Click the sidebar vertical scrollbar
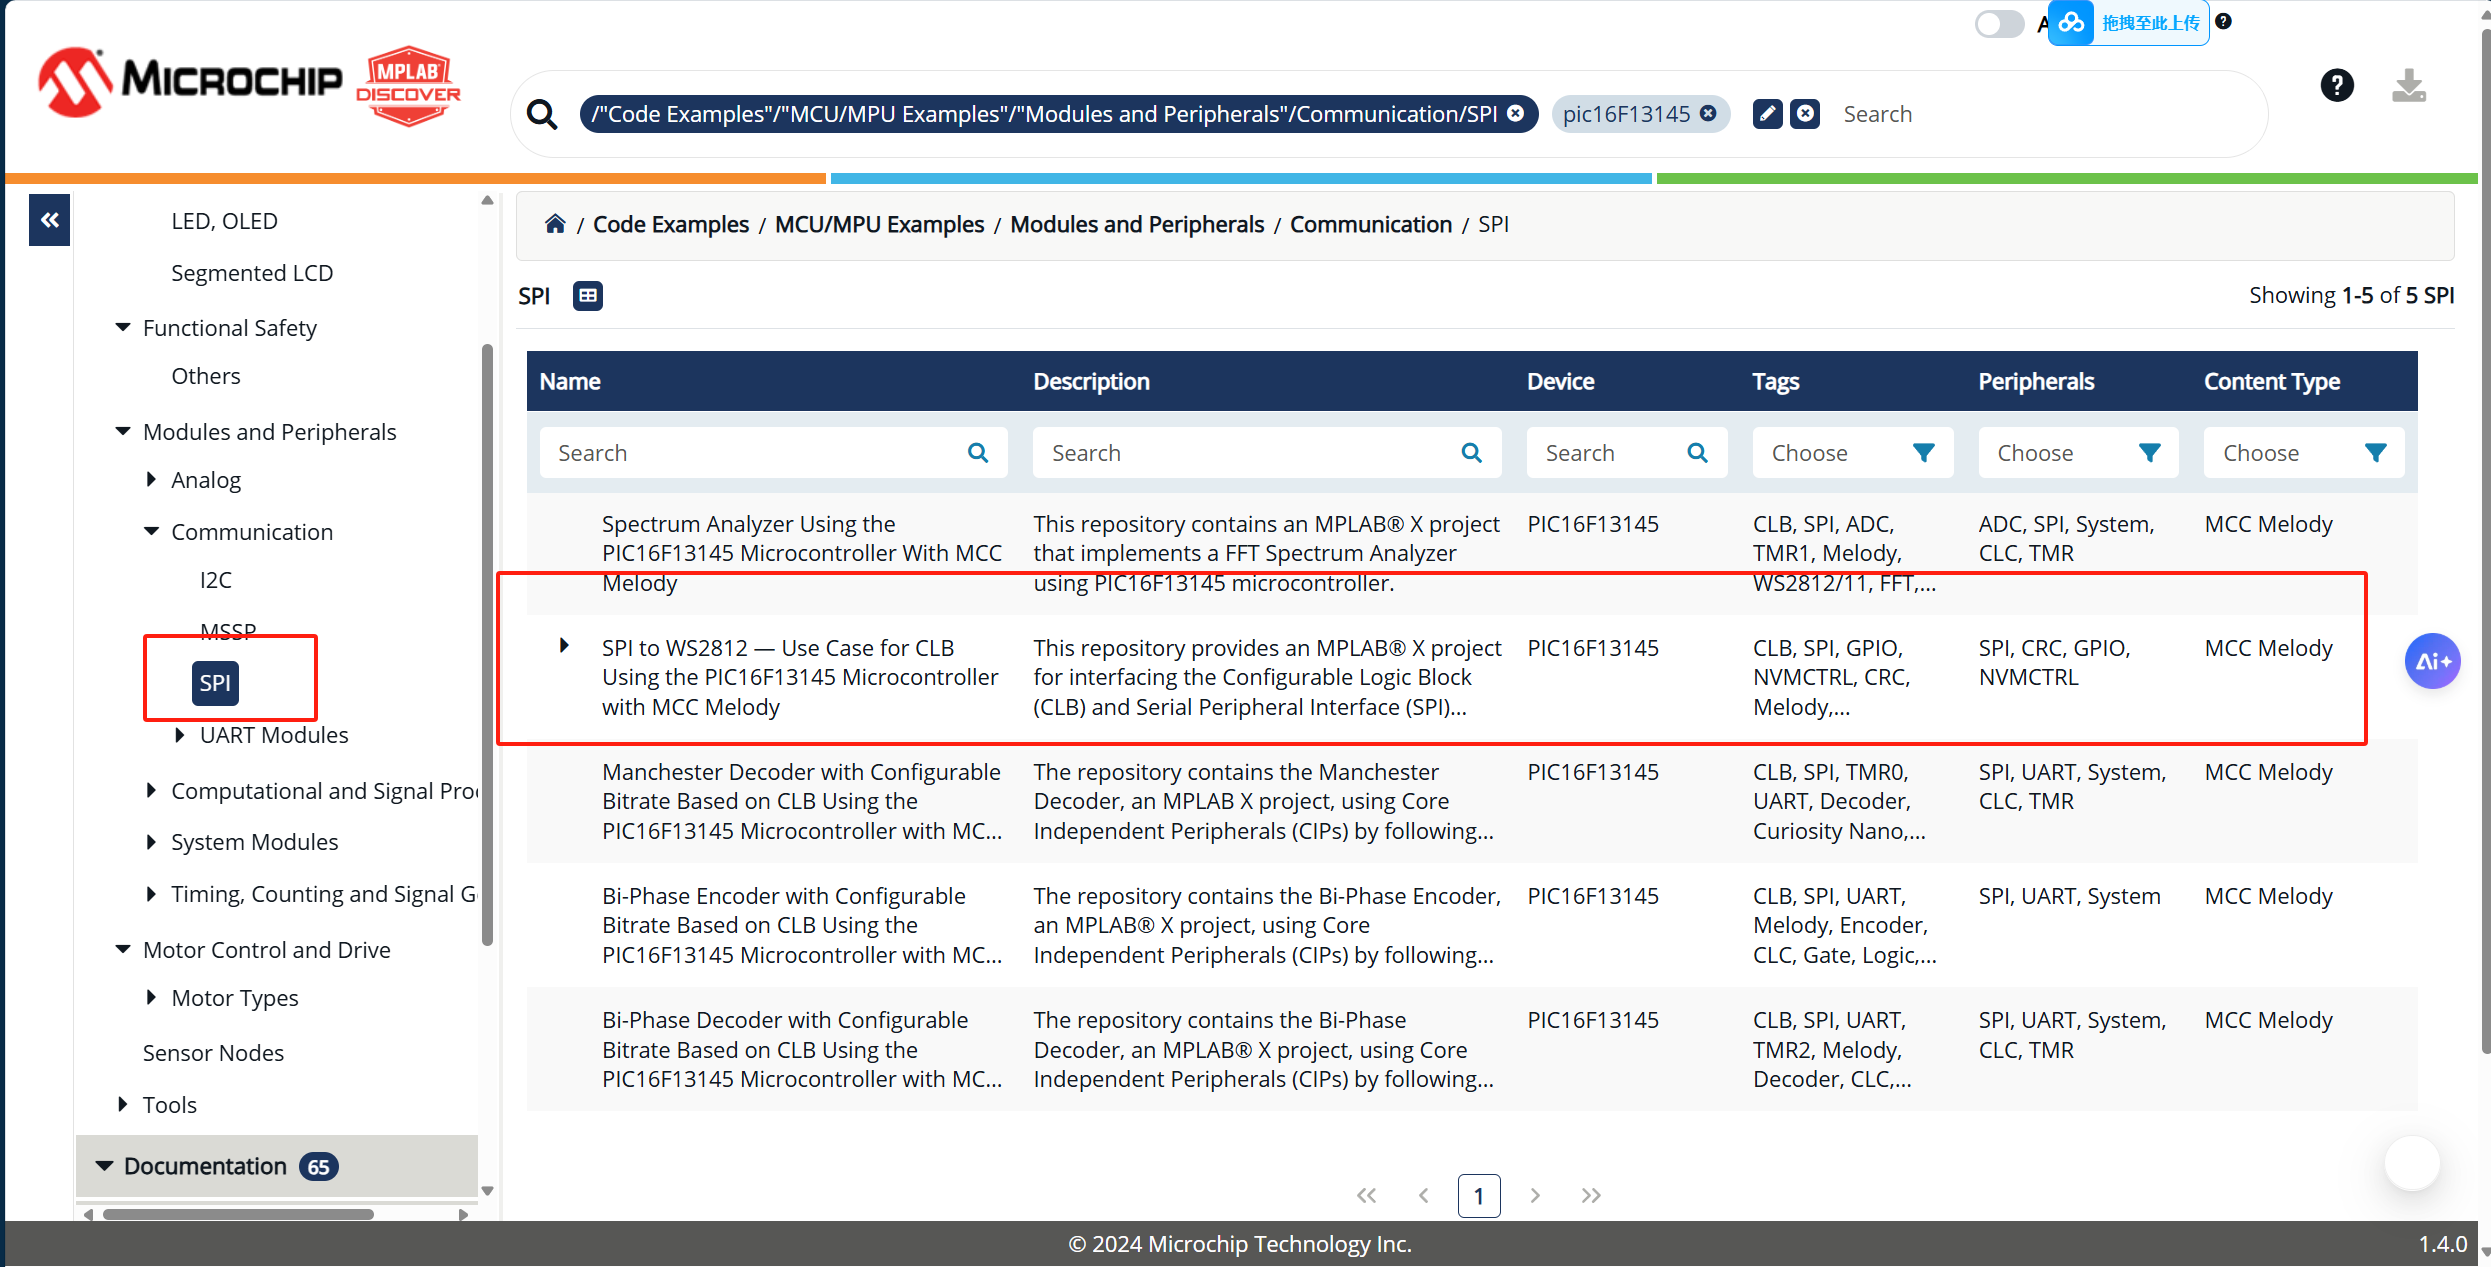The width and height of the screenshot is (2491, 1267). pyautogui.click(x=487, y=645)
